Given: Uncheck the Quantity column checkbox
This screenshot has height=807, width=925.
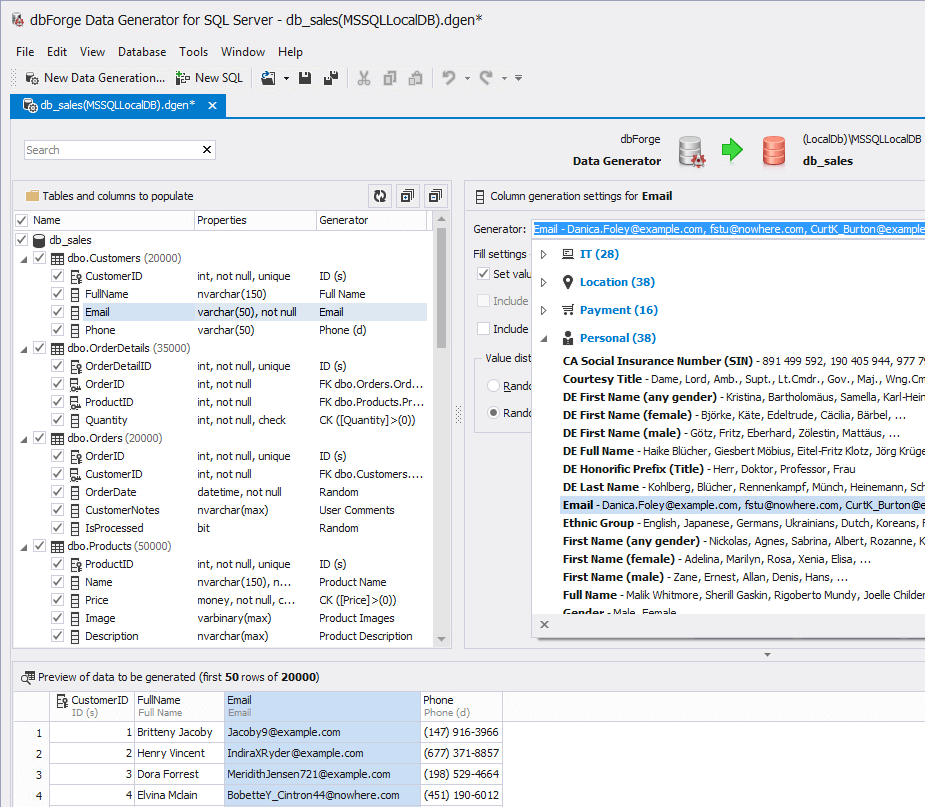Looking at the screenshot, I should coord(57,420).
